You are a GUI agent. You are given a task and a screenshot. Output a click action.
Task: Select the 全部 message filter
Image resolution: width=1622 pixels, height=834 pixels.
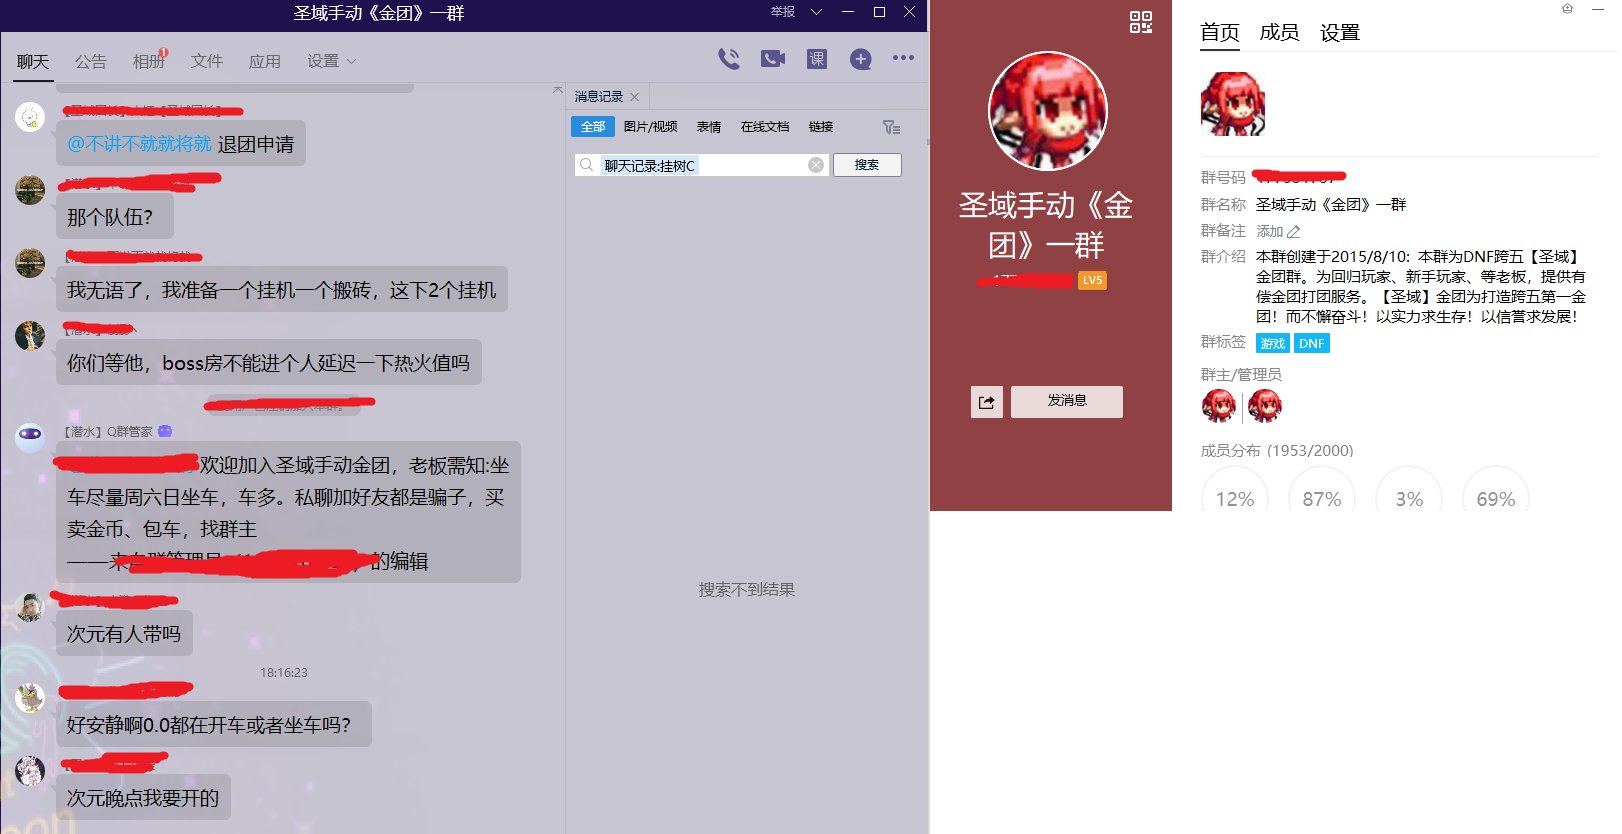[x=593, y=127]
